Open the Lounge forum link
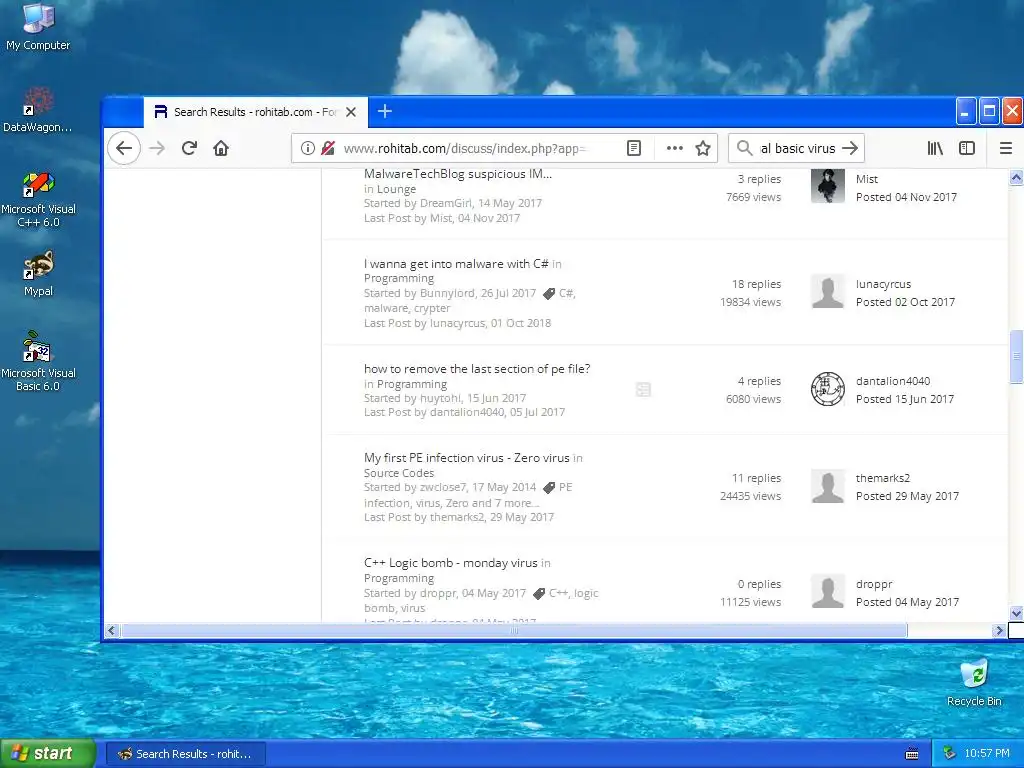1024x768 pixels. pos(396,189)
